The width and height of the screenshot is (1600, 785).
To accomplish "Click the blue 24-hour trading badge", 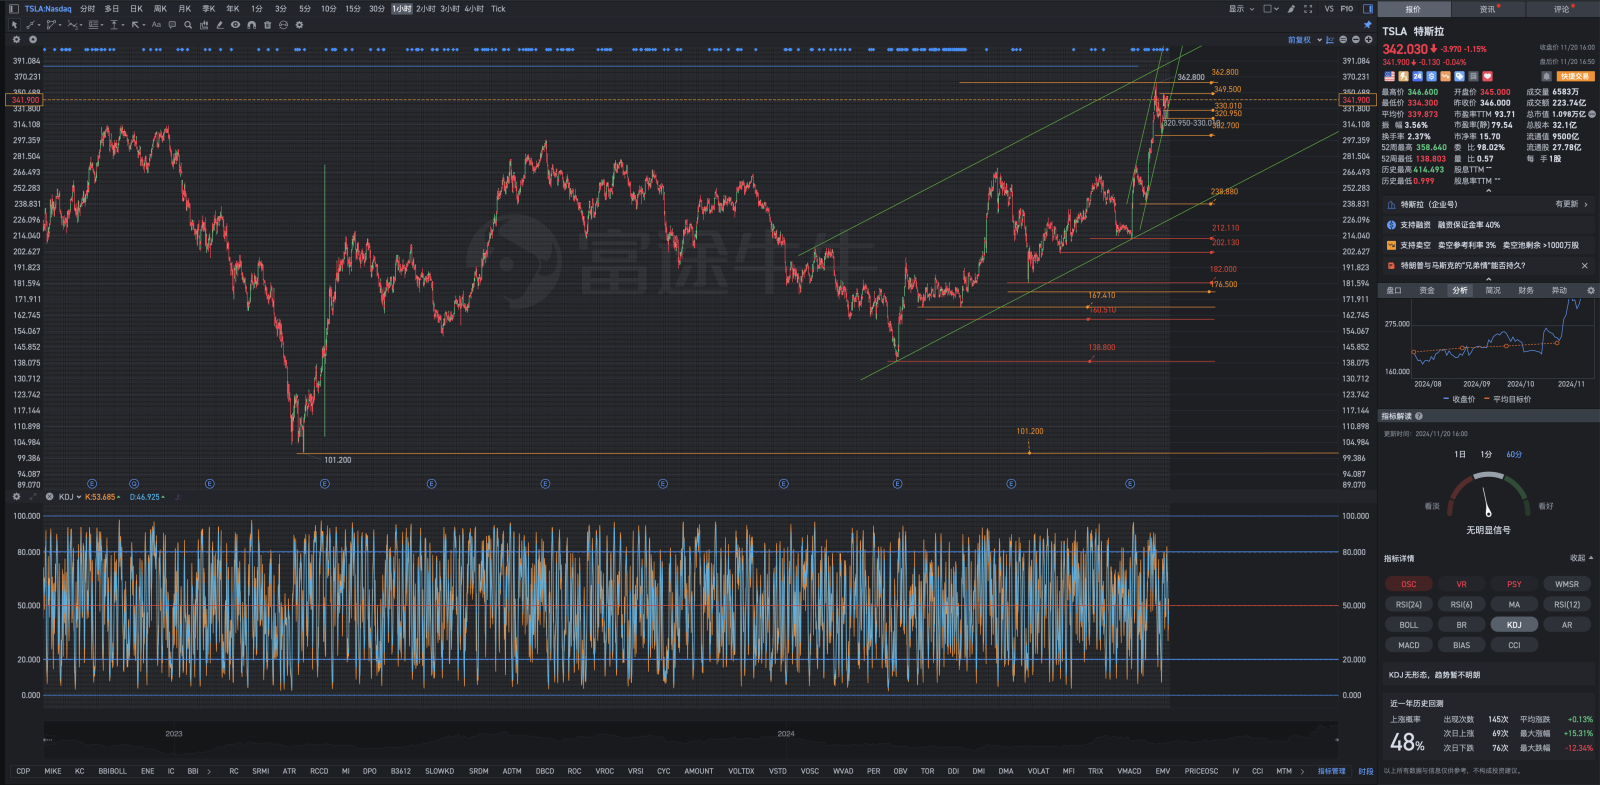I will (1417, 76).
